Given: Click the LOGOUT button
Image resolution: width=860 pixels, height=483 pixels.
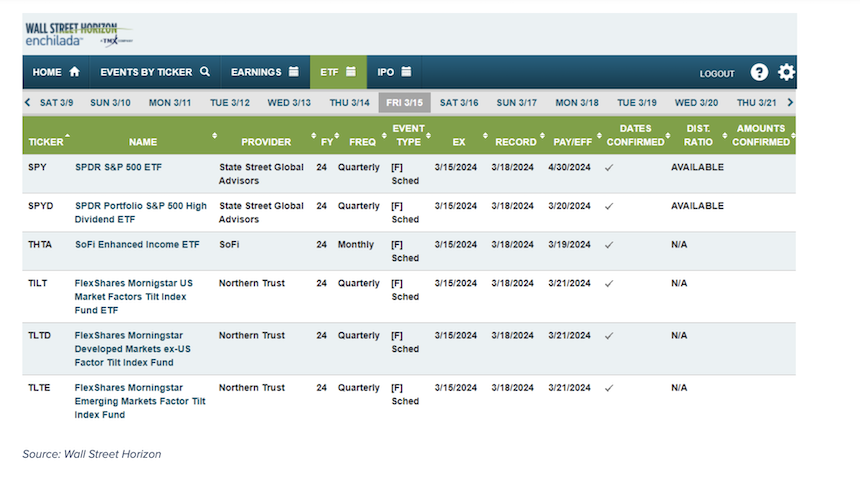Looking at the screenshot, I should click(717, 73).
